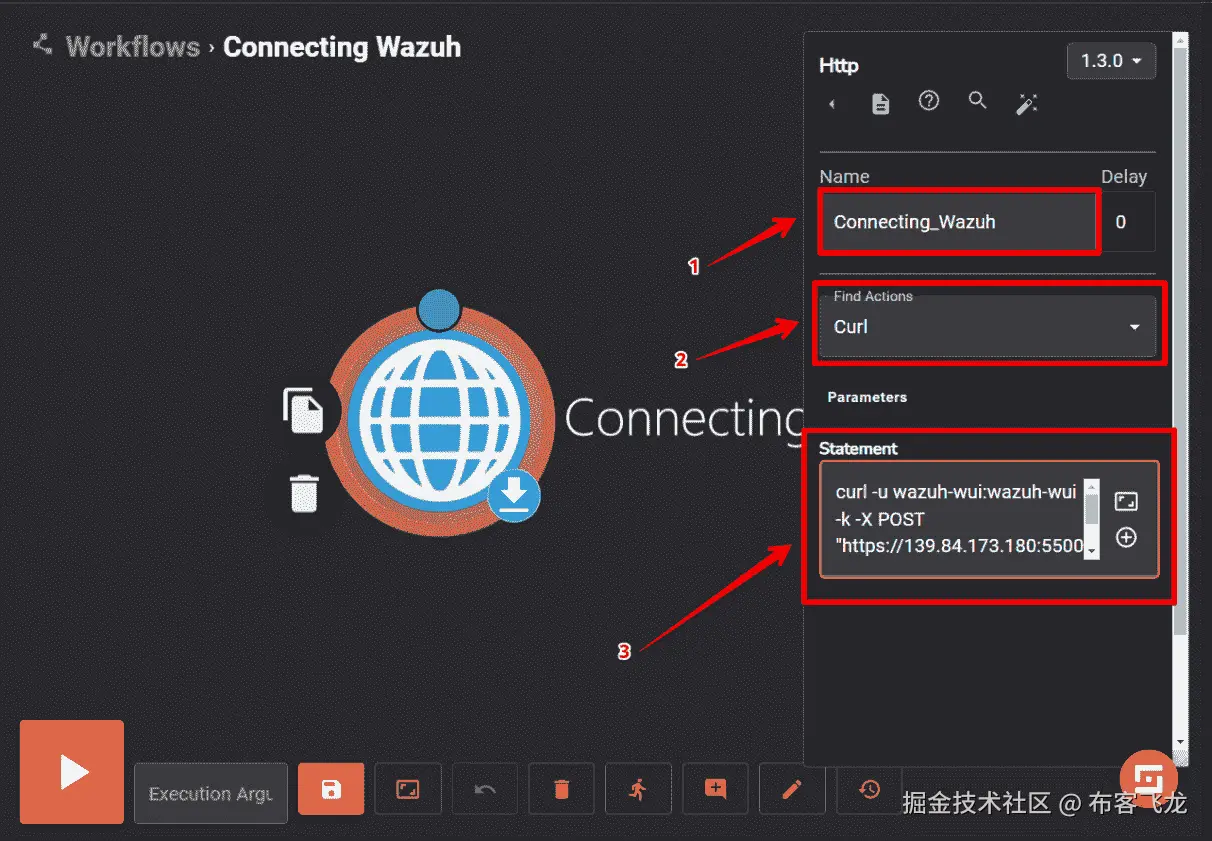Click the blue connector dot atop the node

438,309
